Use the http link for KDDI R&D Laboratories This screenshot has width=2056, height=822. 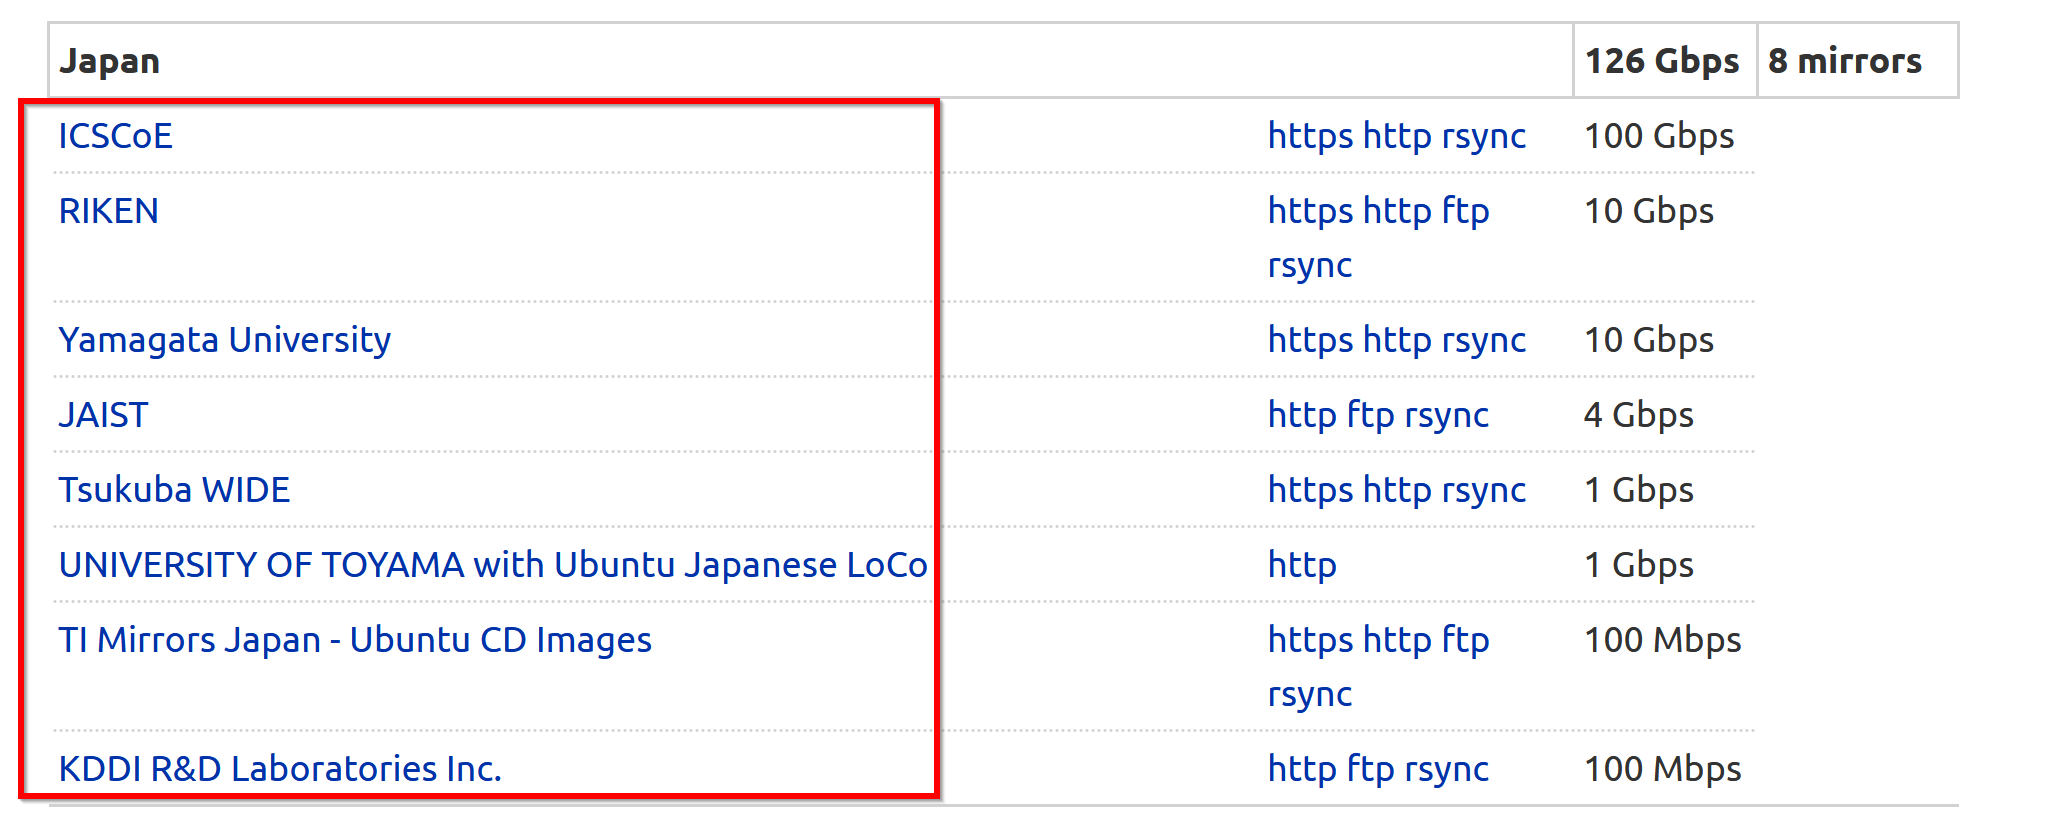[1302, 769]
